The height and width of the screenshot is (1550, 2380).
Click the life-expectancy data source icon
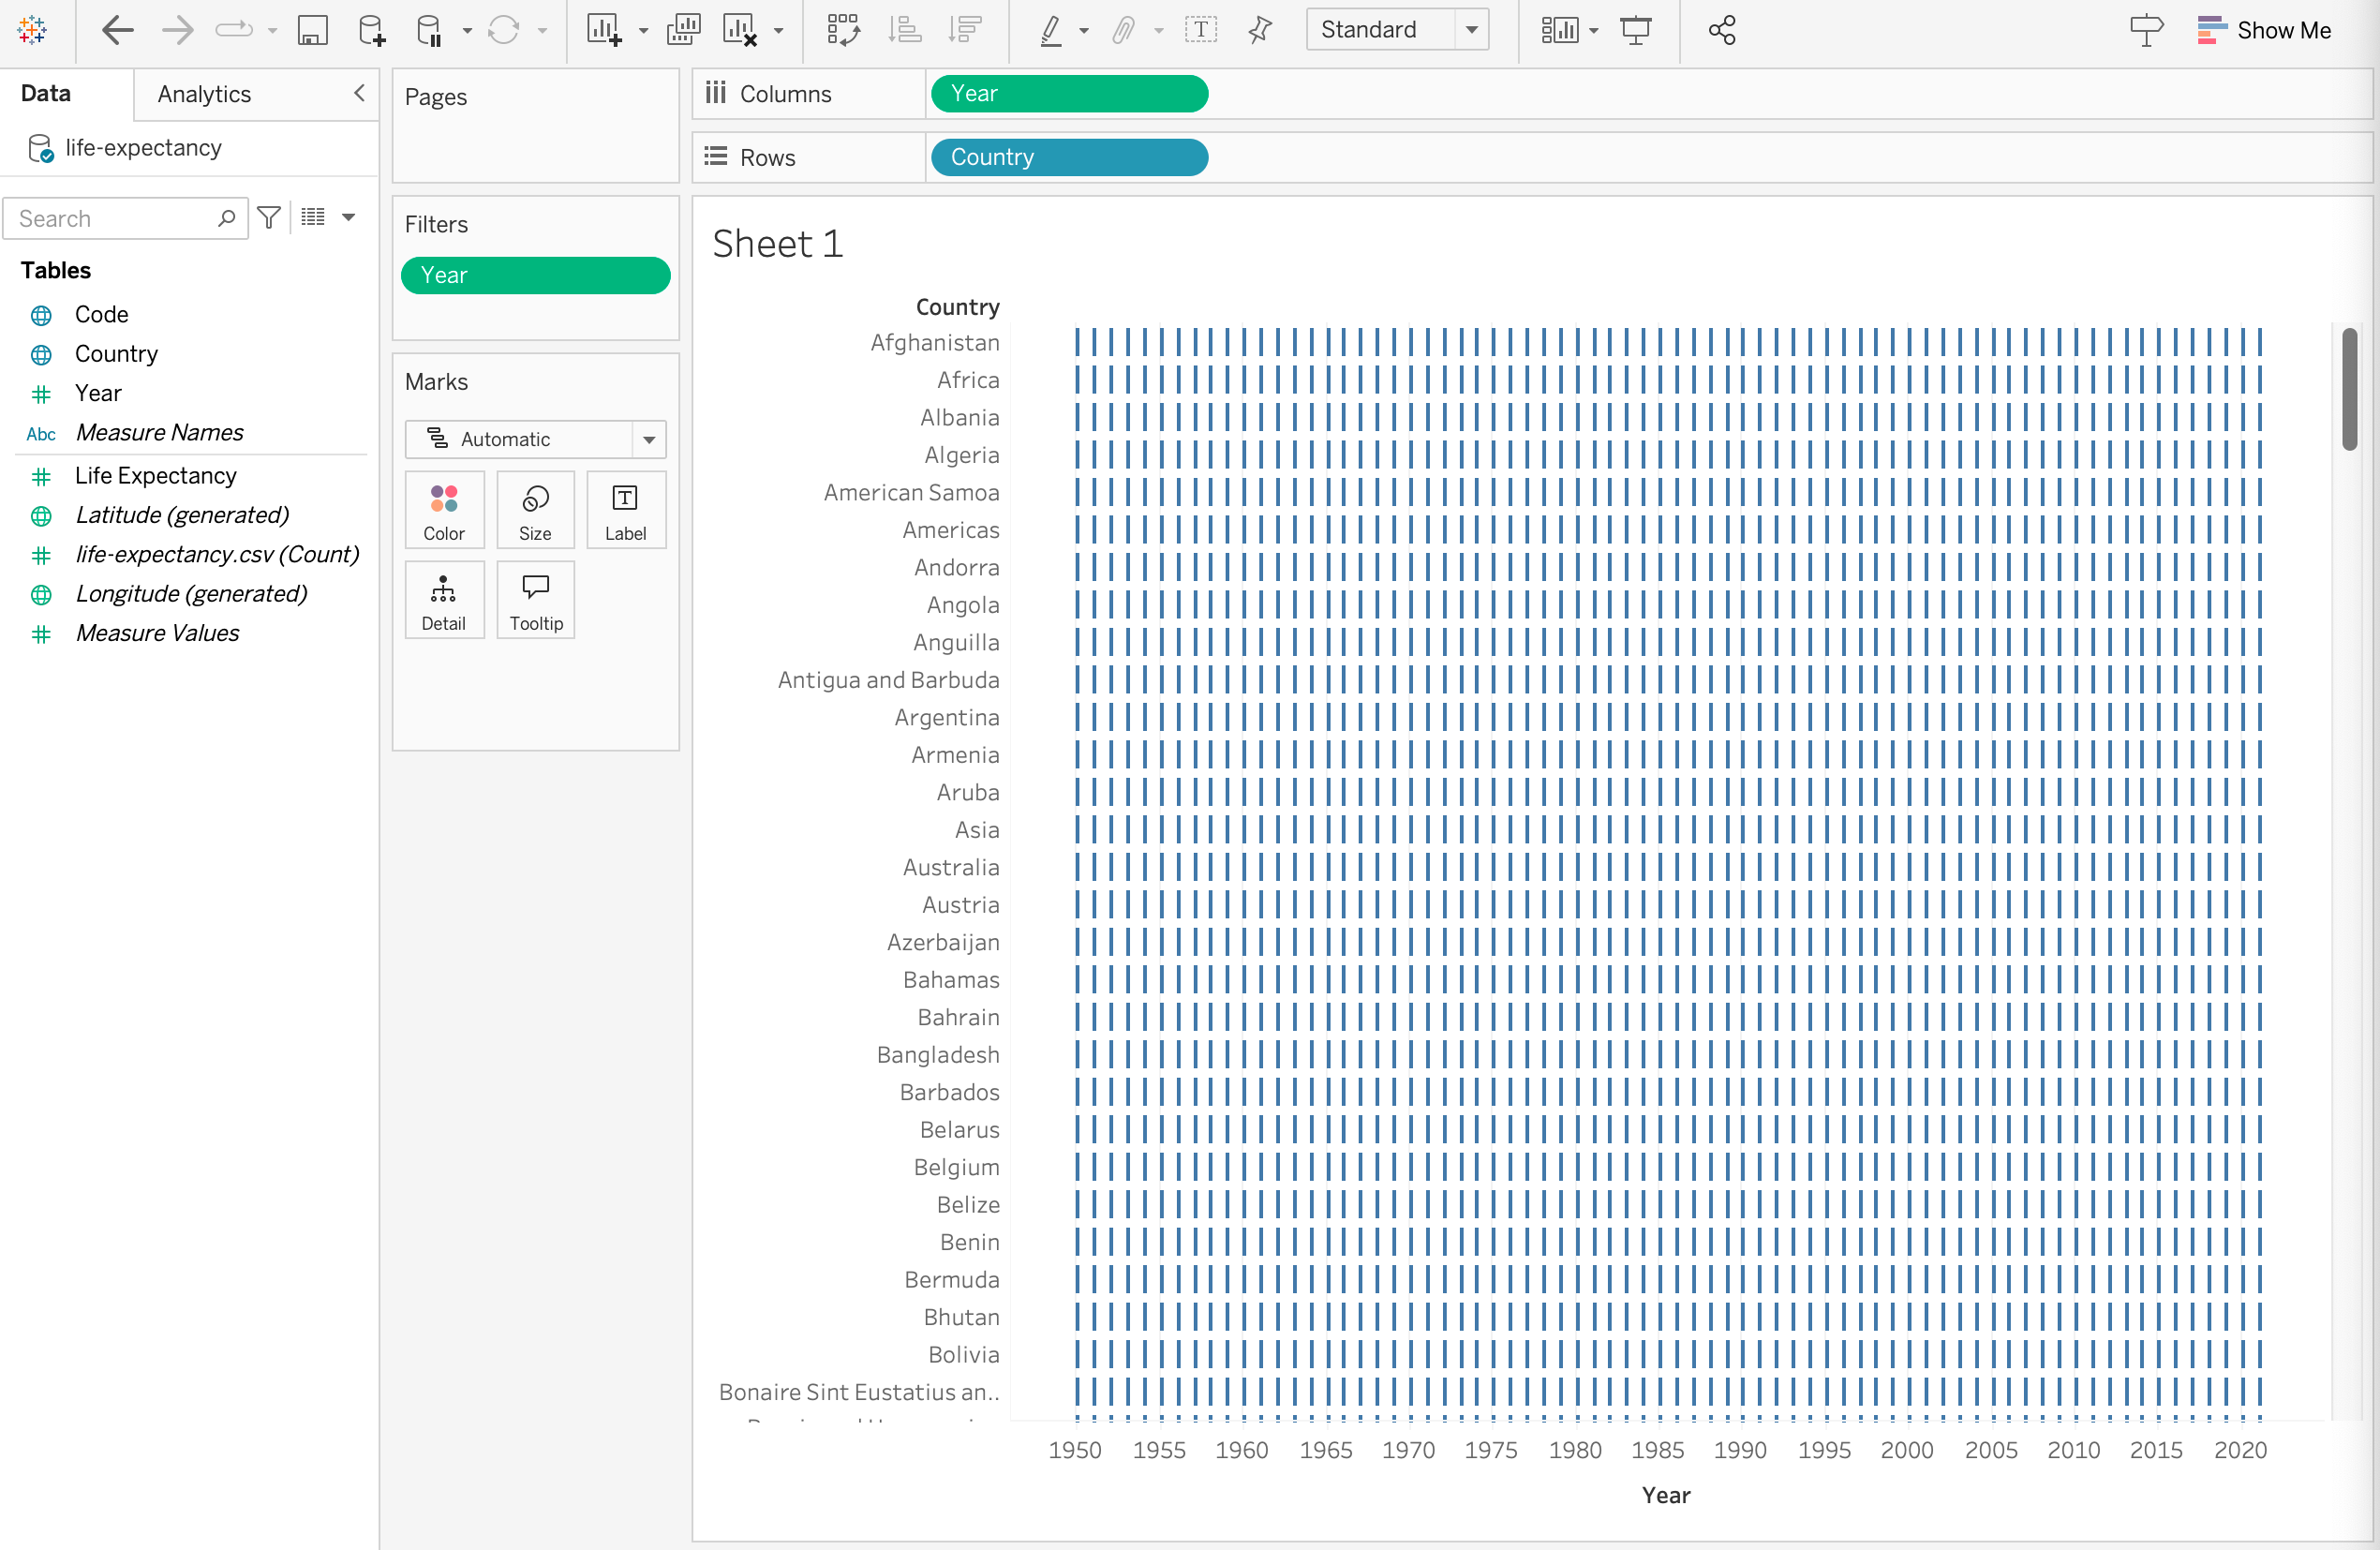tap(40, 148)
